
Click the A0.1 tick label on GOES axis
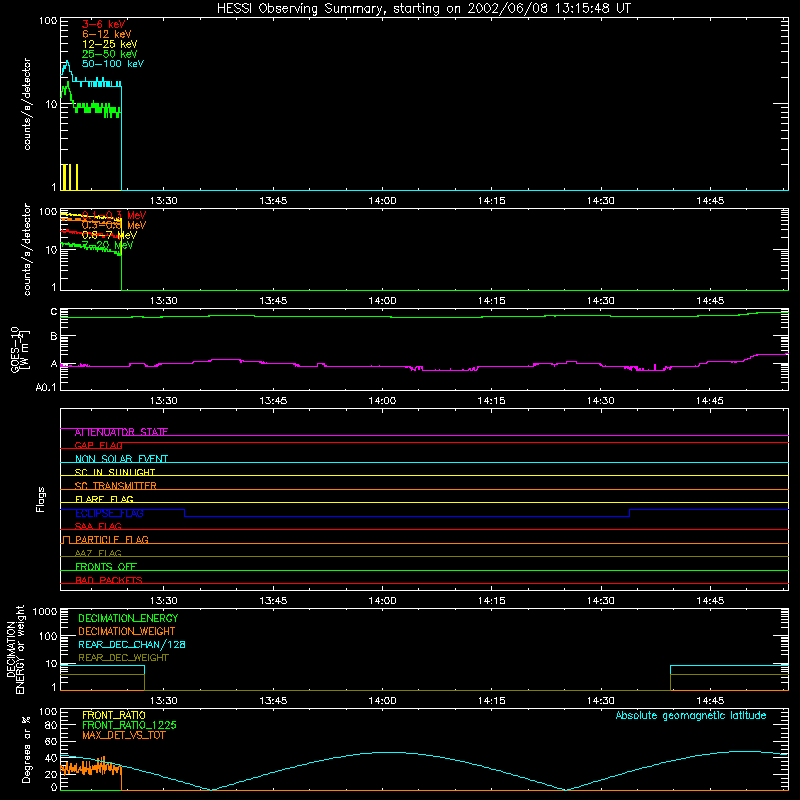pyautogui.click(x=45, y=387)
